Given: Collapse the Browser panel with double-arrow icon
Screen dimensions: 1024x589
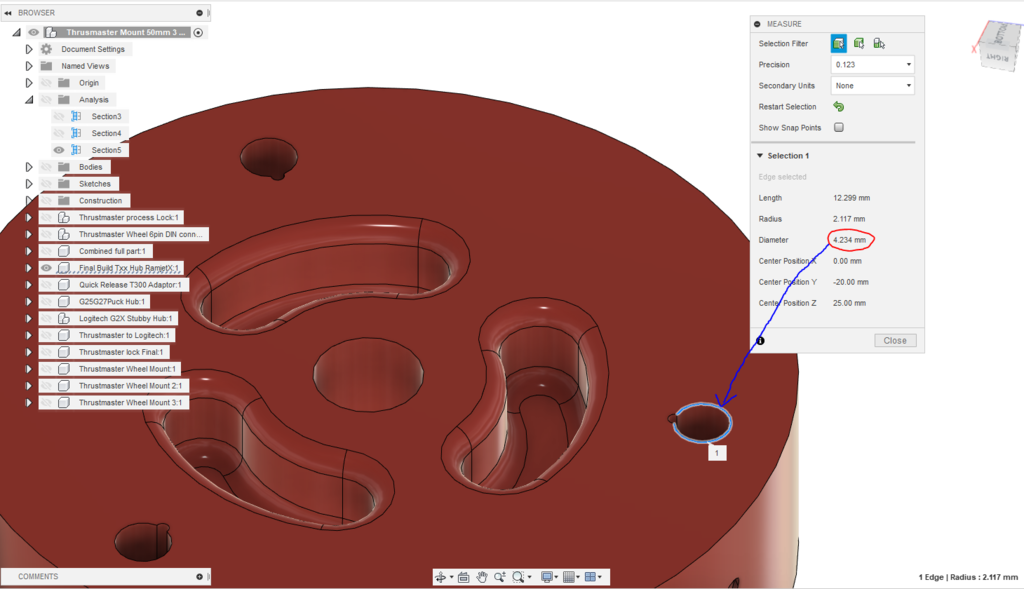Looking at the screenshot, I should [8, 12].
